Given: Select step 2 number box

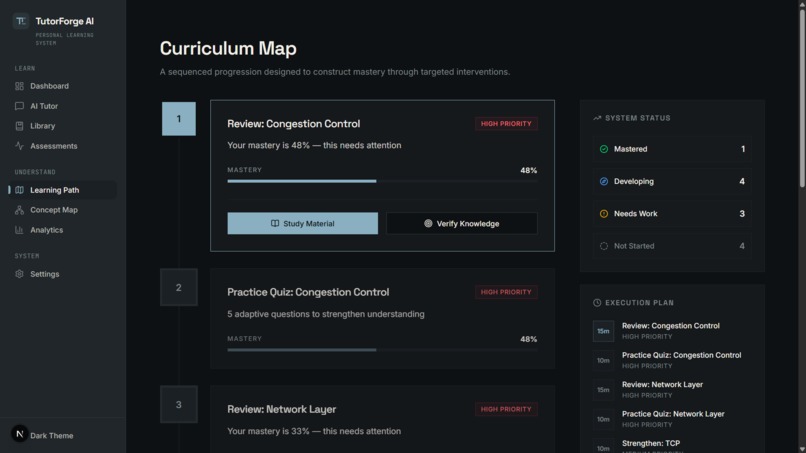Looking at the screenshot, I should point(179,287).
